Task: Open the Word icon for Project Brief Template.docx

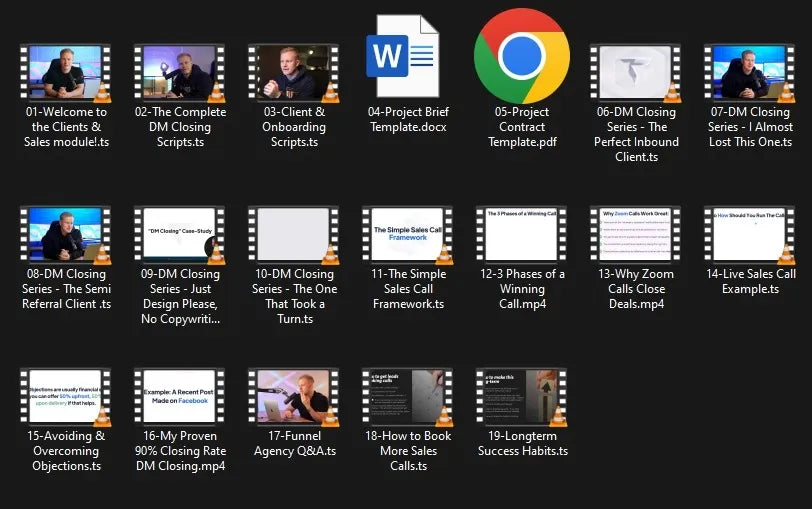Action: pos(407,56)
